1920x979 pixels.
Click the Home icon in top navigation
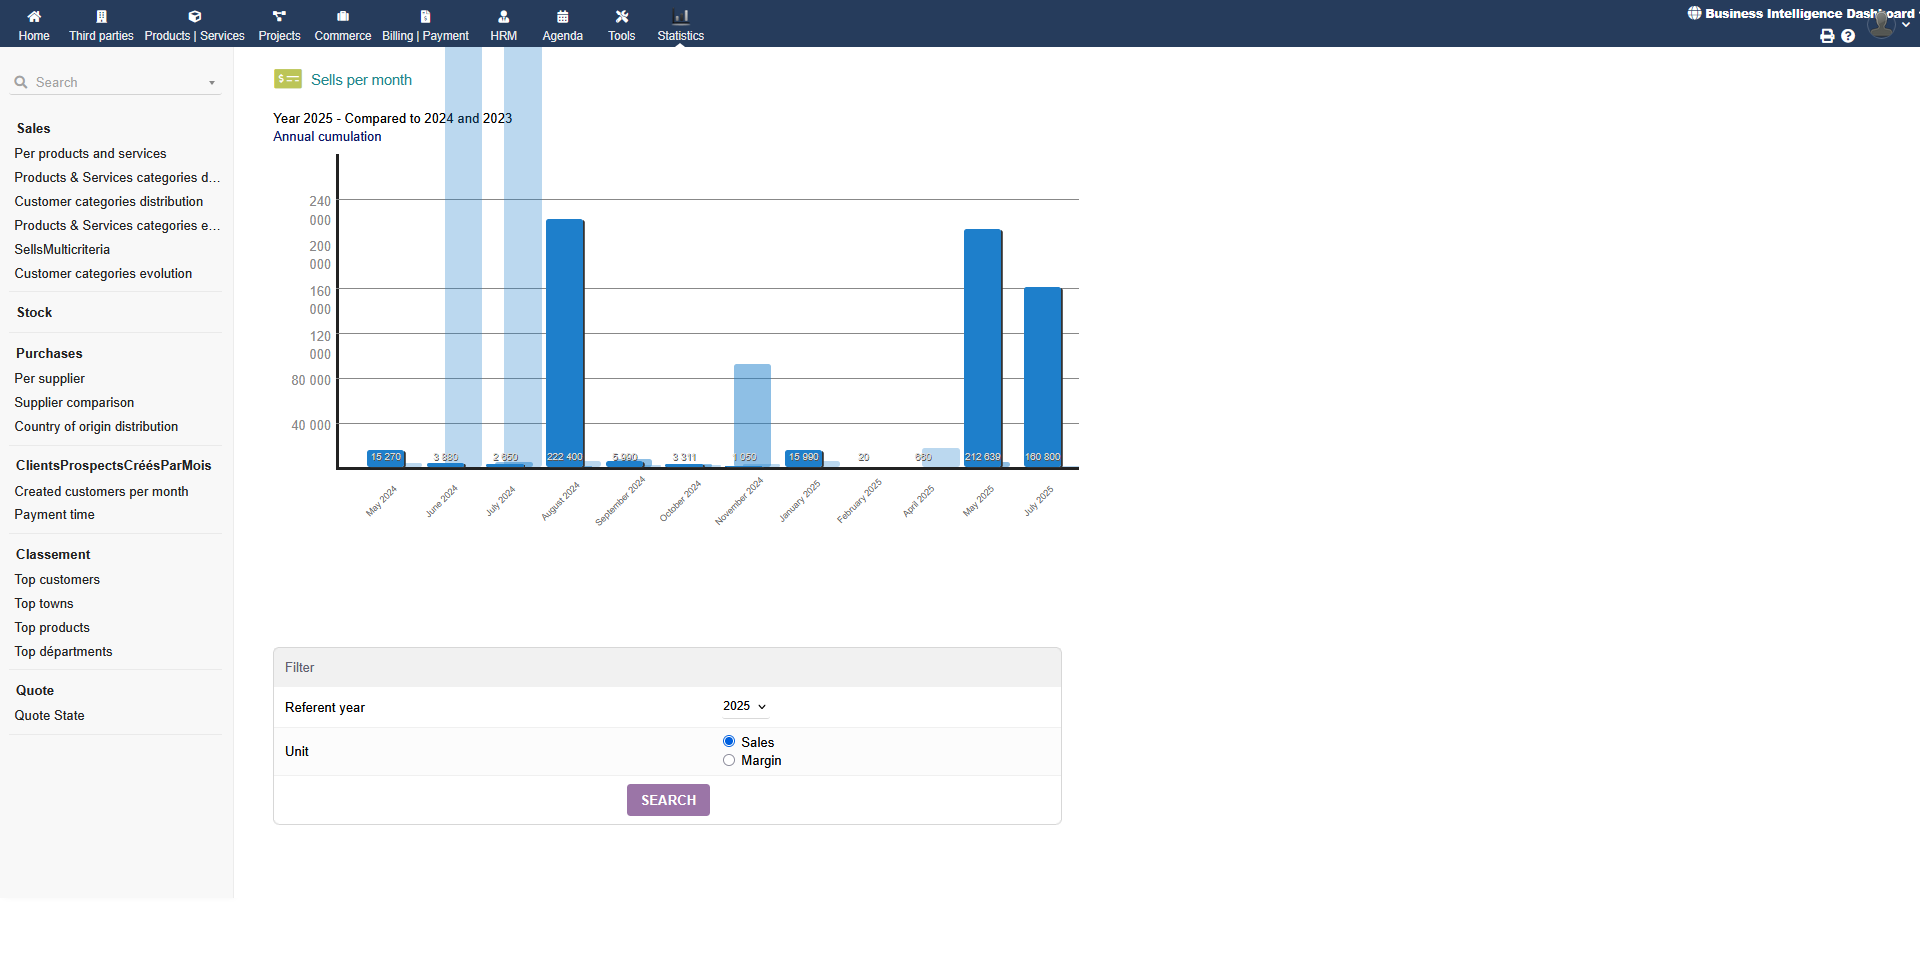34,17
